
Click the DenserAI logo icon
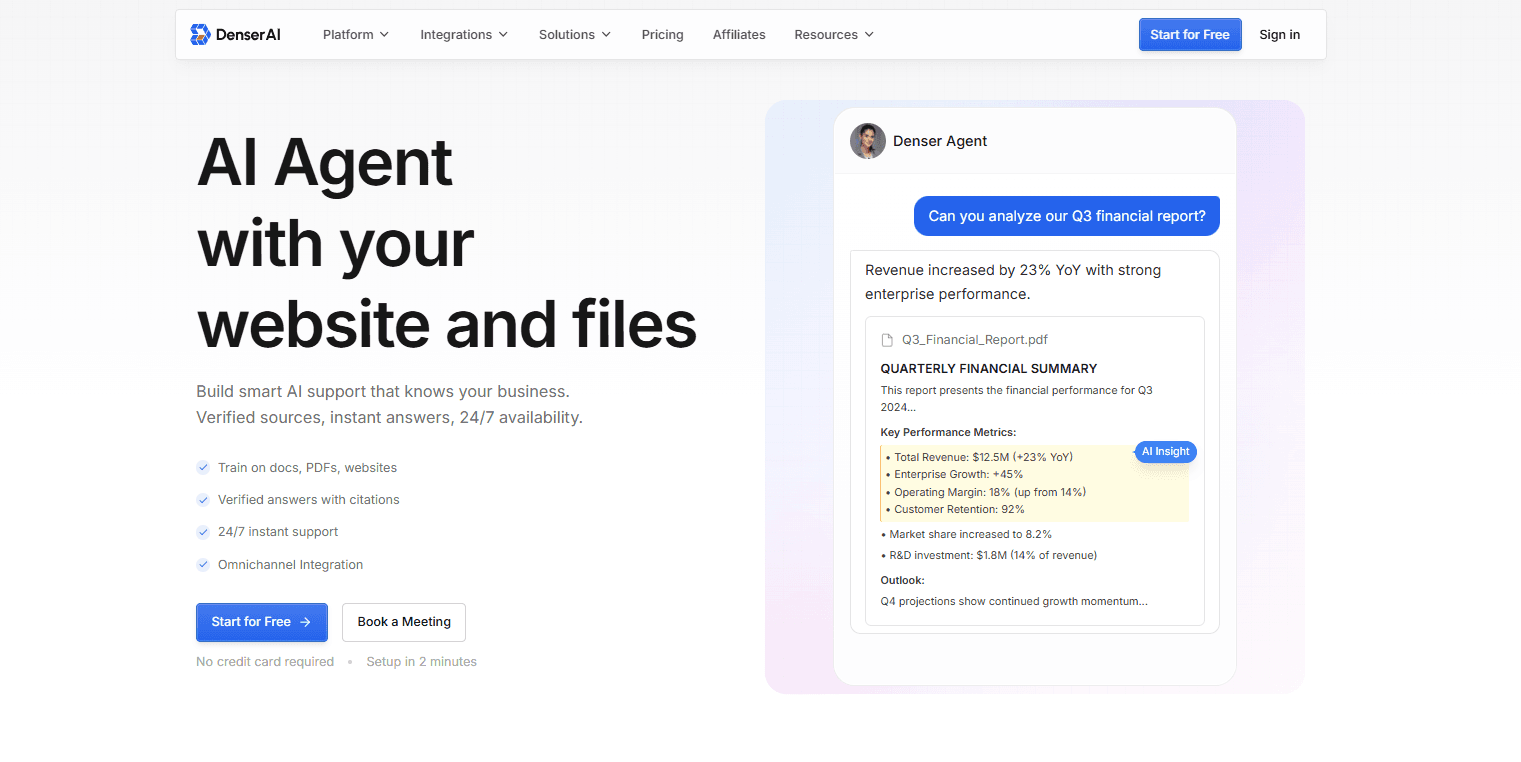coord(200,33)
